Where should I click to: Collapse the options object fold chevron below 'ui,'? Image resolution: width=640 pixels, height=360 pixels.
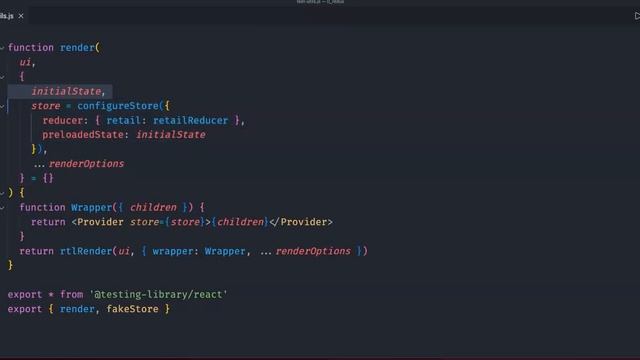pos(2,77)
